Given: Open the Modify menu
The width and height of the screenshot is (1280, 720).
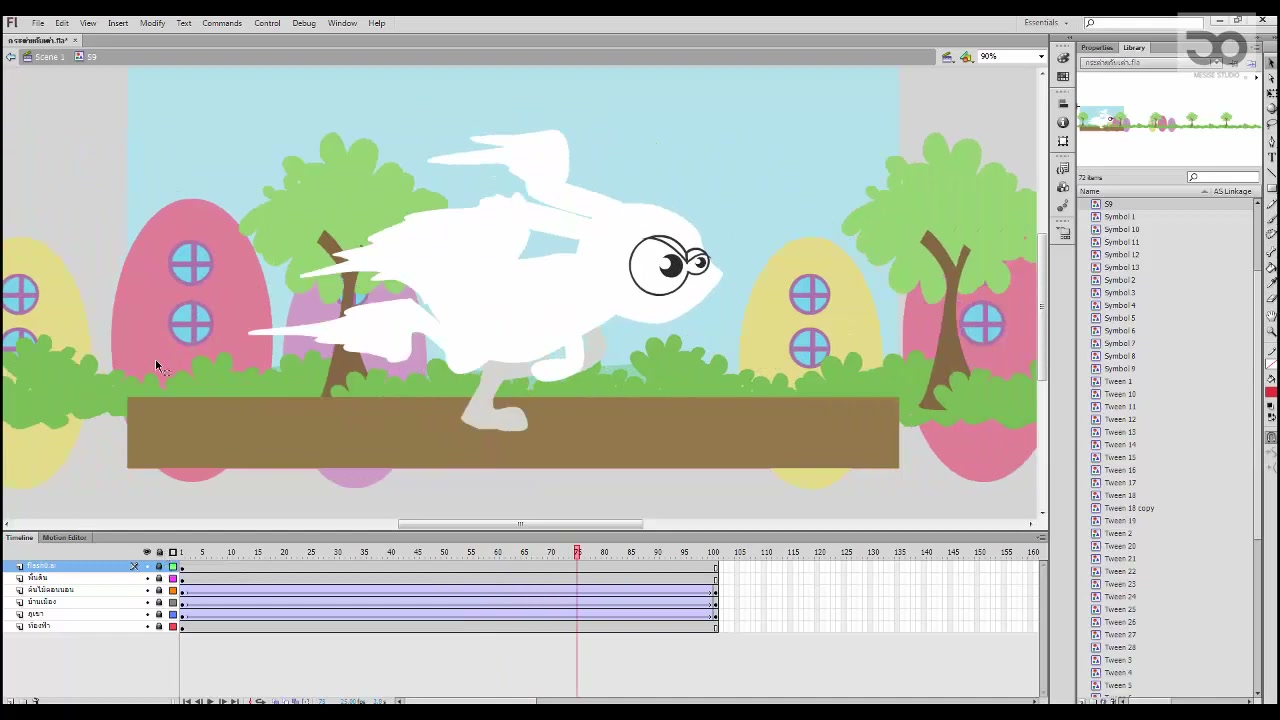Looking at the screenshot, I should coord(152,23).
